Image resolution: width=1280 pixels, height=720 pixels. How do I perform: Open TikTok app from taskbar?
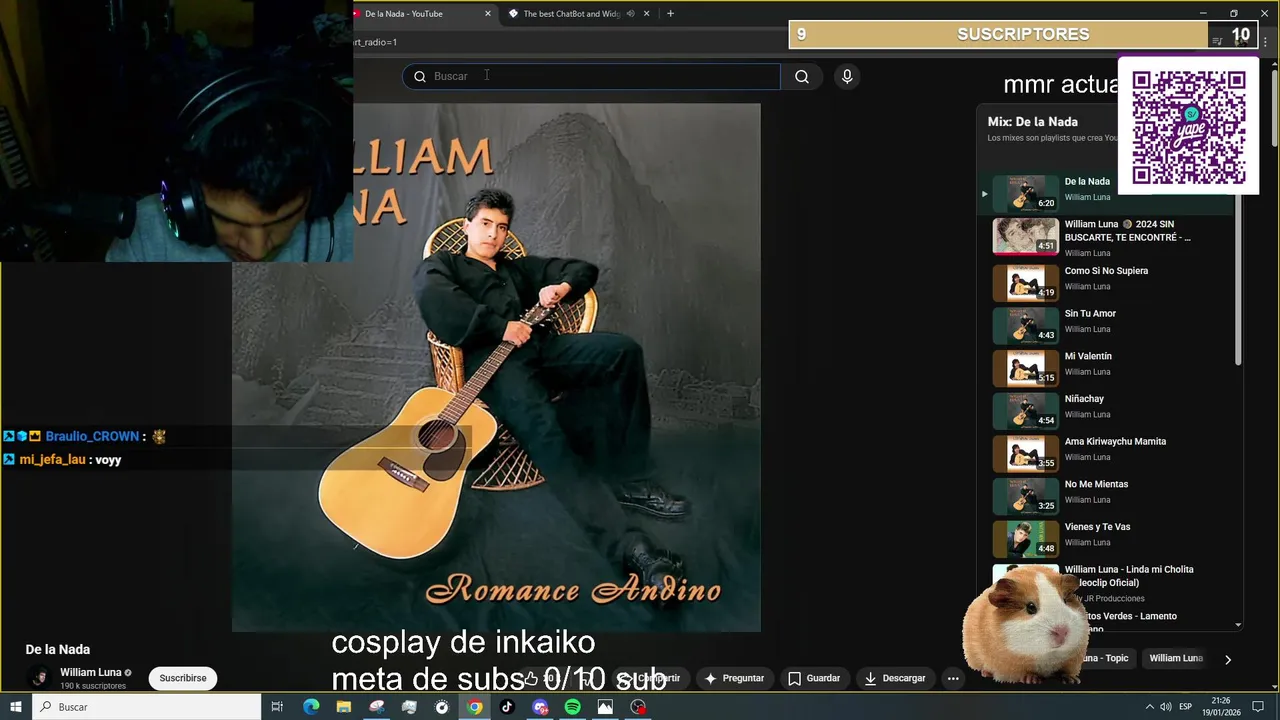(507, 707)
